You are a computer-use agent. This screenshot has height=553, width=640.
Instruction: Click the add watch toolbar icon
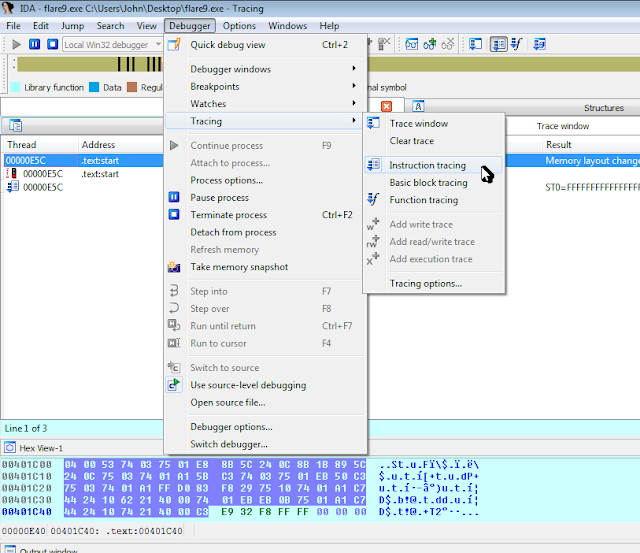pyautogui.click(x=429, y=44)
